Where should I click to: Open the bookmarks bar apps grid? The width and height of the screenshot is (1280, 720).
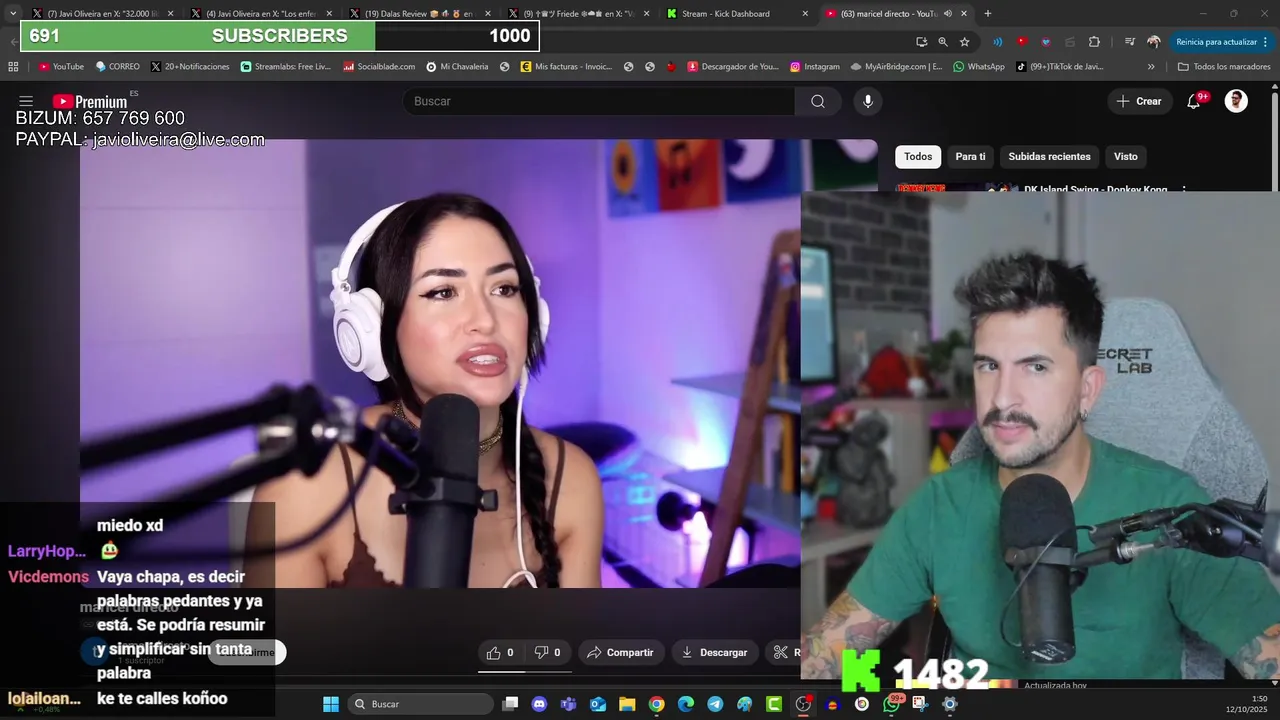(x=13, y=67)
